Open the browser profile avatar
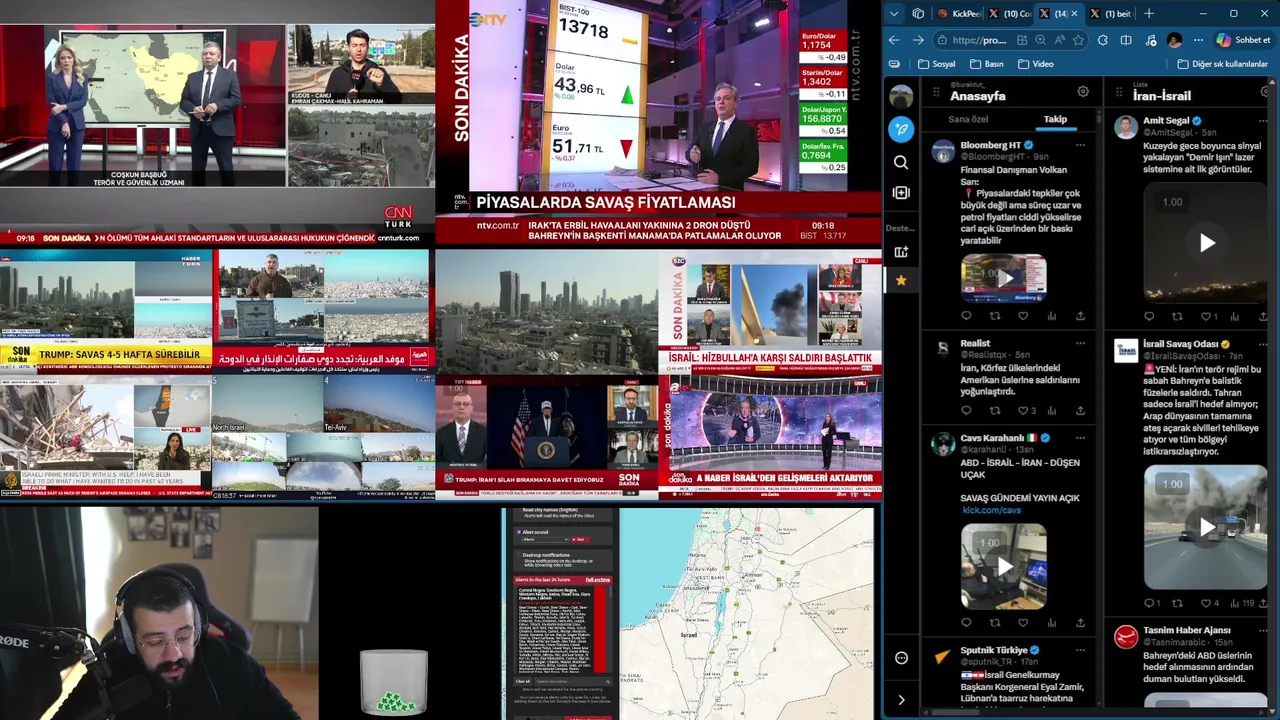The height and width of the screenshot is (720, 1280). click(1174, 40)
